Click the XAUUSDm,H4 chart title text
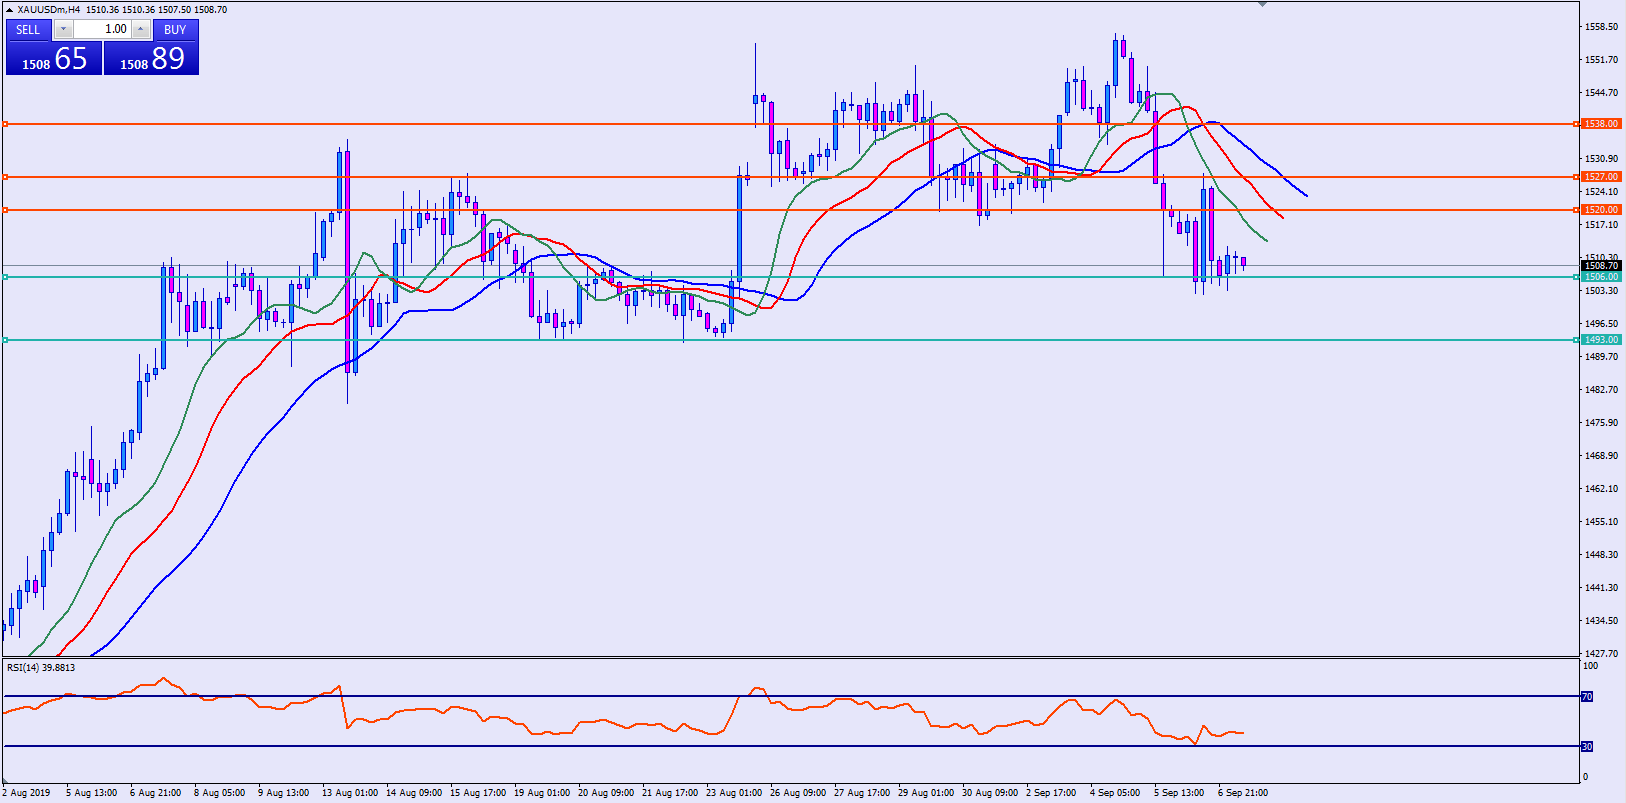1626x803 pixels. [x=48, y=10]
